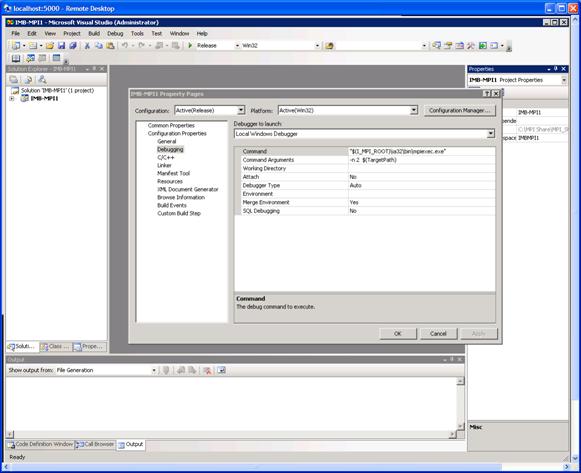
Task: Toggle Word Wrap icon in Output panel
Action: click(x=222, y=370)
